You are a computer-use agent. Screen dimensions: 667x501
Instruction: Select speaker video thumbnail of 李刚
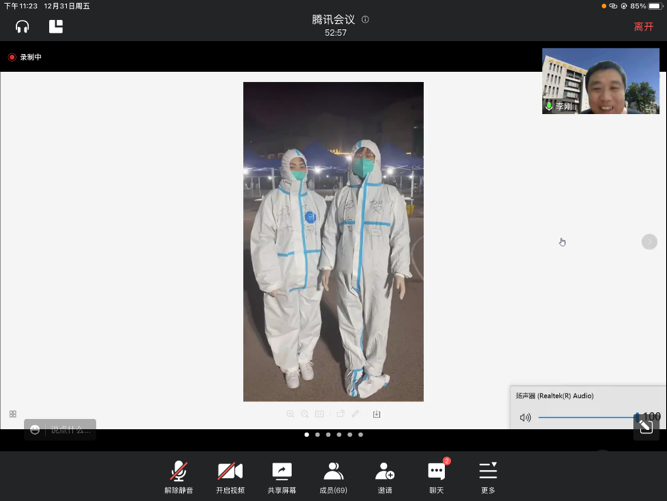(x=600, y=81)
